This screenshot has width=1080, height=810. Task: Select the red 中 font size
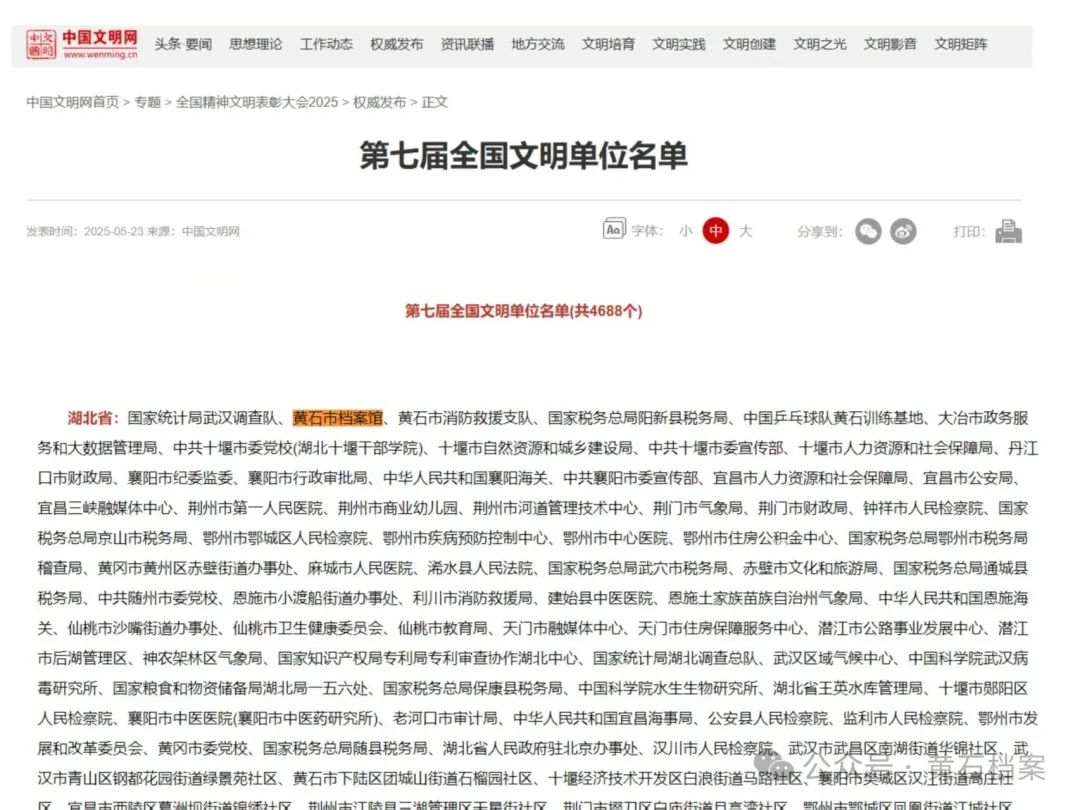coord(716,231)
